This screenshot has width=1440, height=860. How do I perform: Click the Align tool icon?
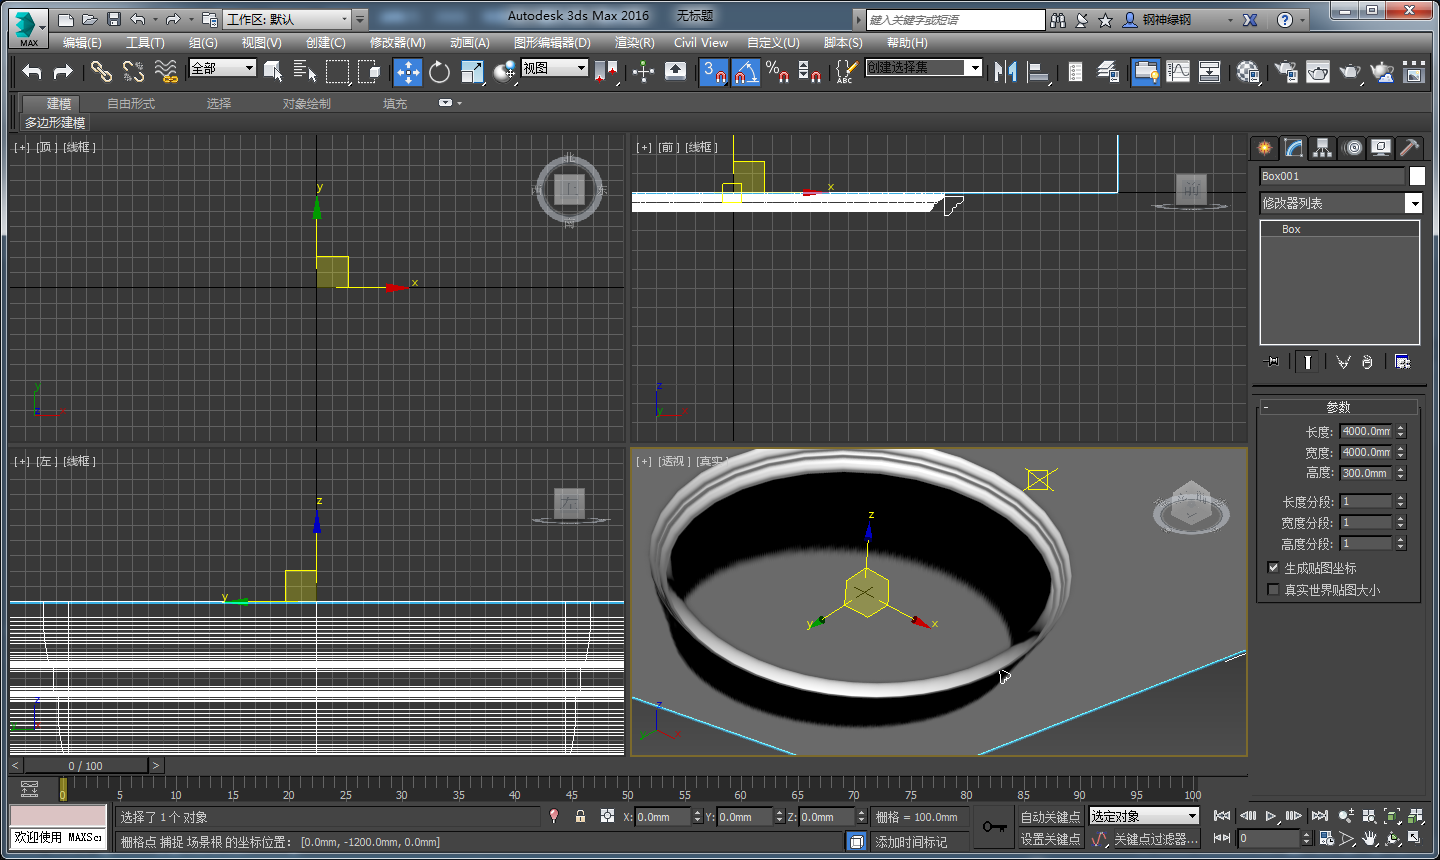point(1038,71)
